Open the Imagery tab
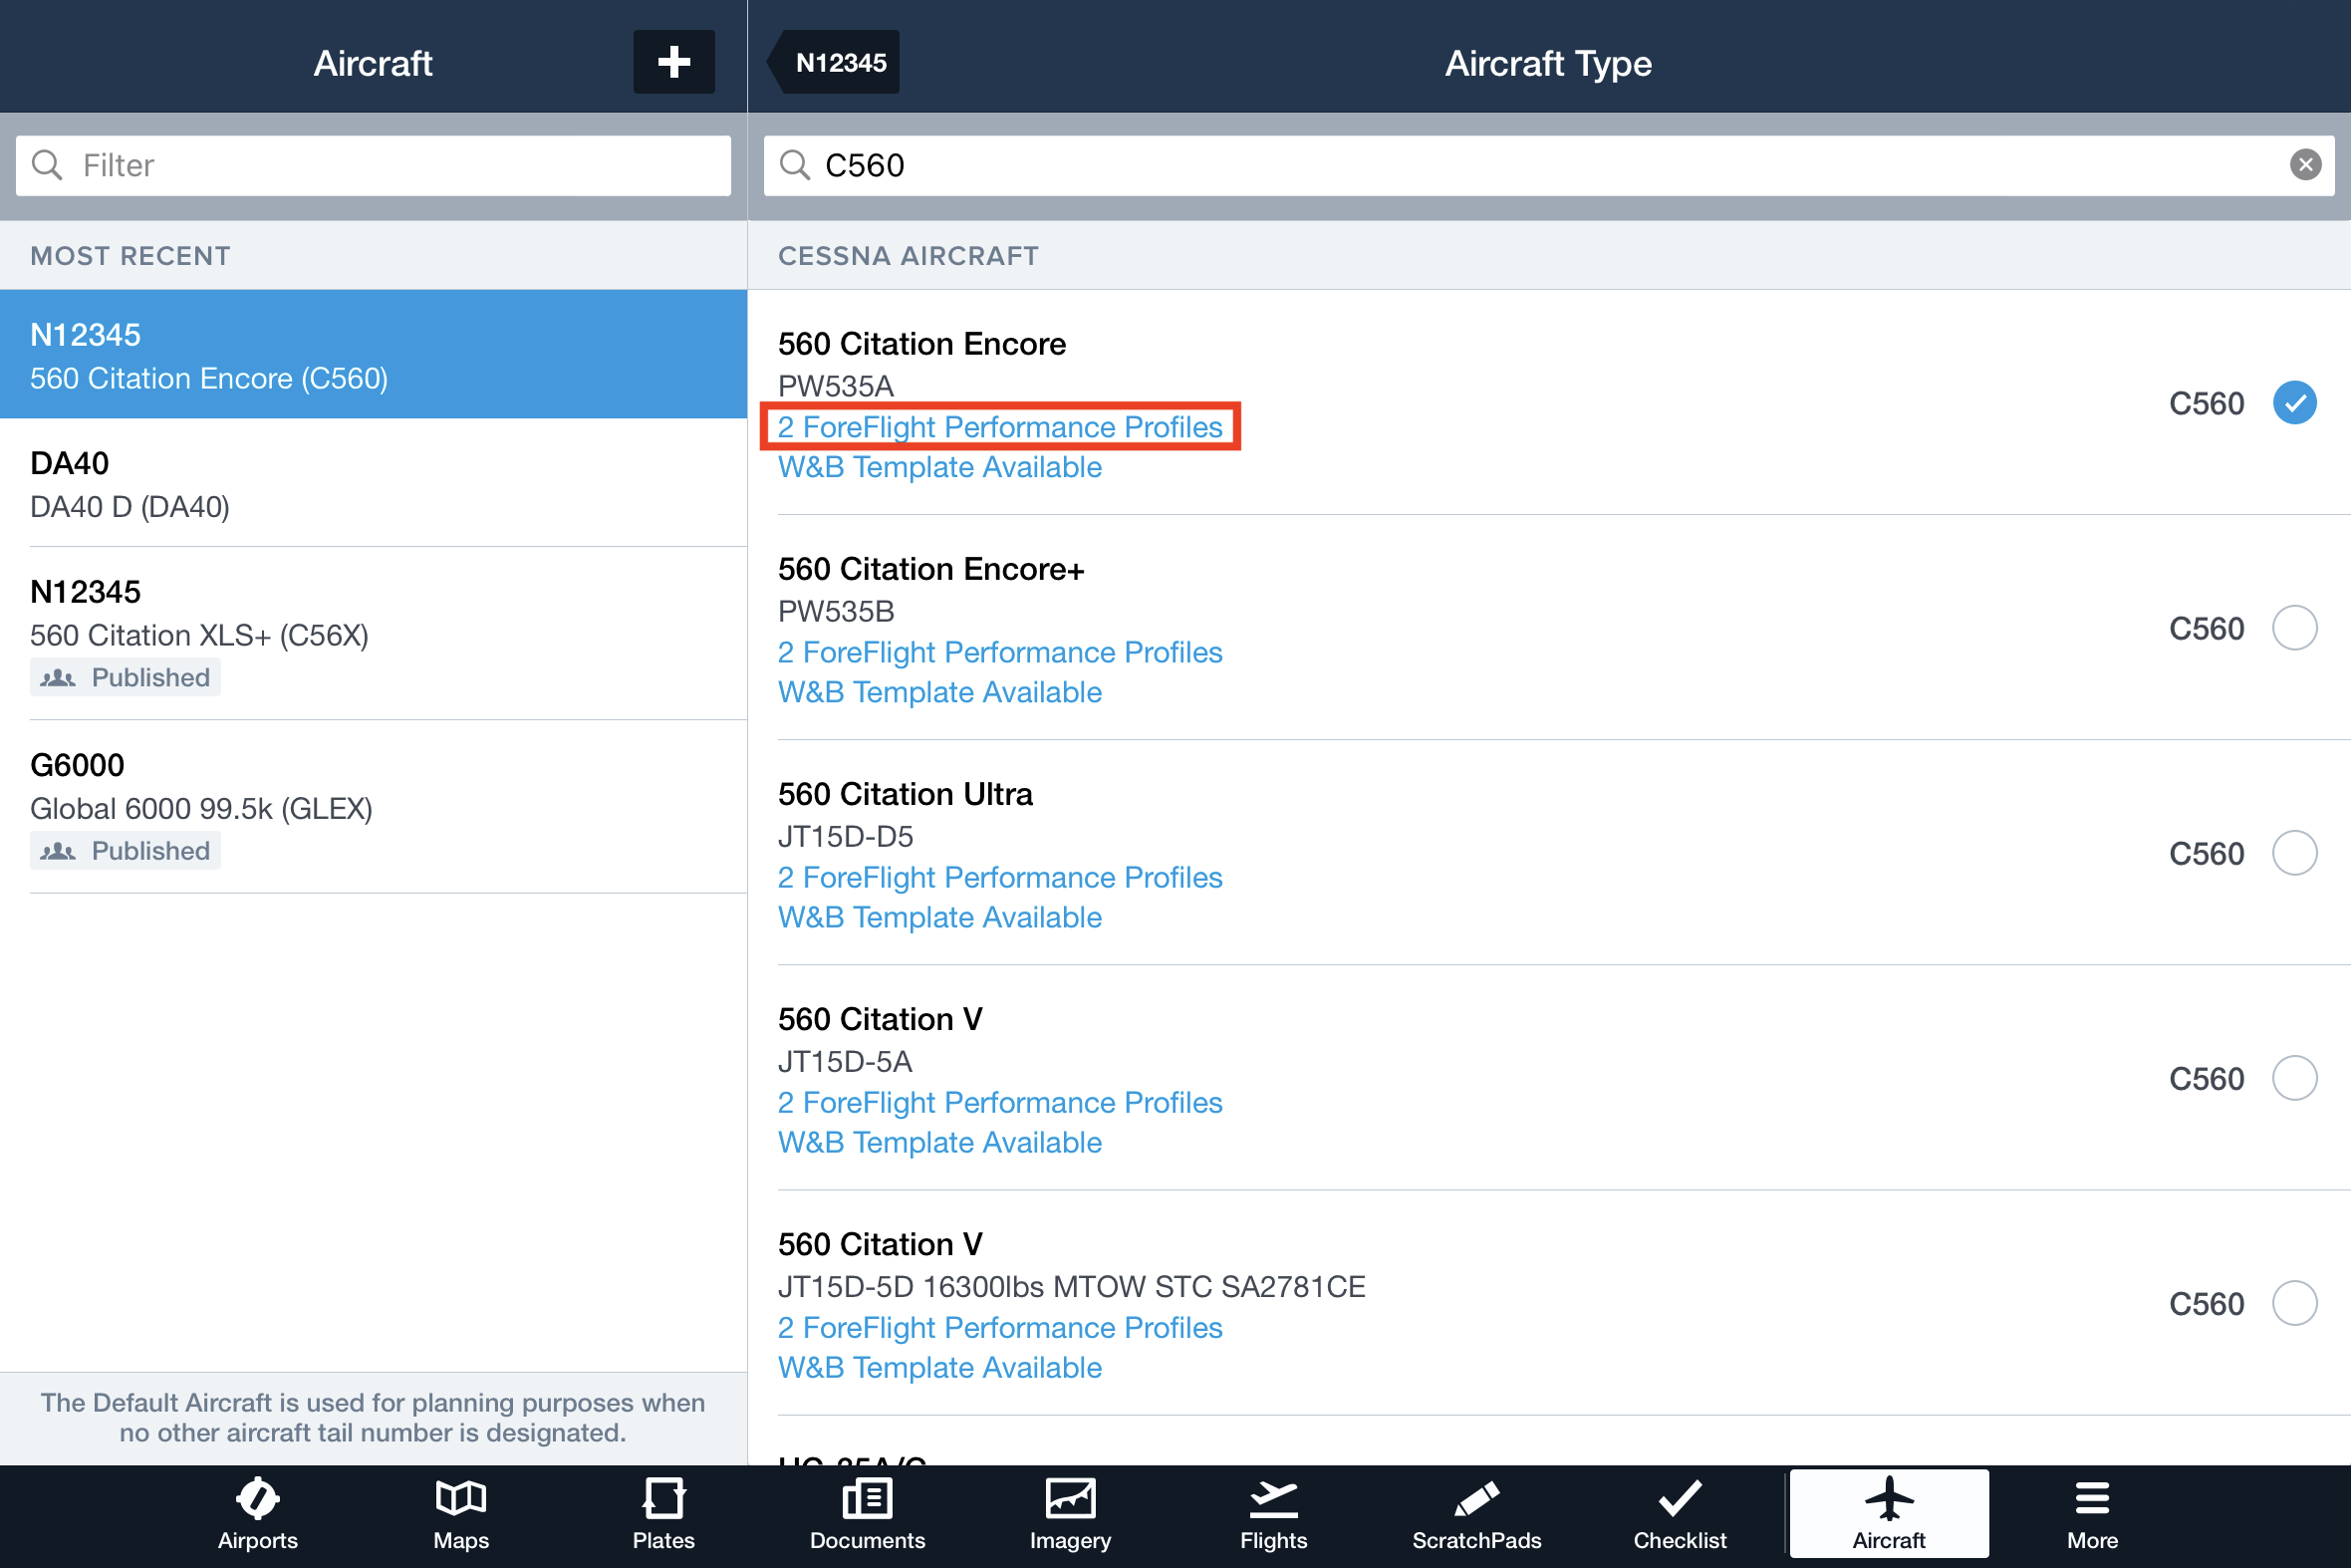Viewport: 2351px width, 1568px height. point(1070,1515)
